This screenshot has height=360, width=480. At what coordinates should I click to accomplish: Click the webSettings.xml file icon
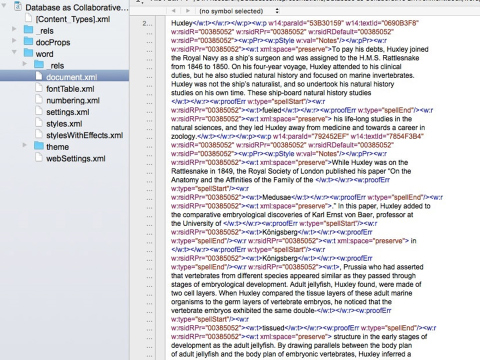pyautogui.click(x=39, y=158)
